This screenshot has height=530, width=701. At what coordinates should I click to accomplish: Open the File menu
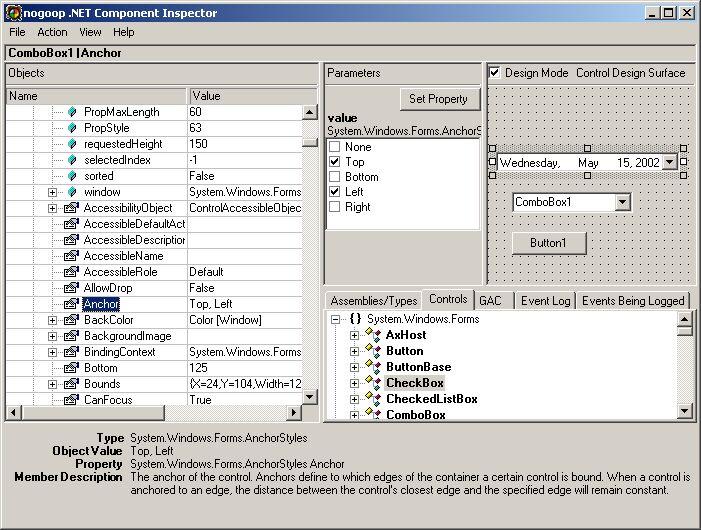coord(17,32)
